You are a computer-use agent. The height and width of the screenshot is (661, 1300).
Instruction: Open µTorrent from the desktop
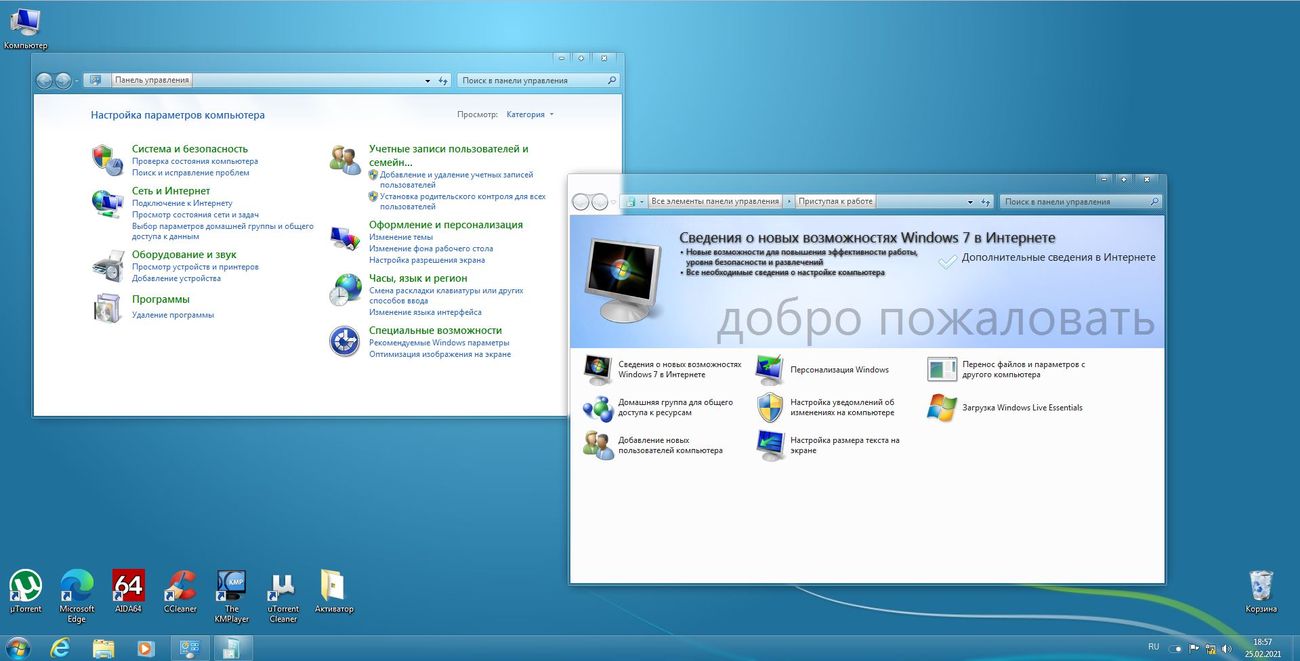[x=25, y=590]
